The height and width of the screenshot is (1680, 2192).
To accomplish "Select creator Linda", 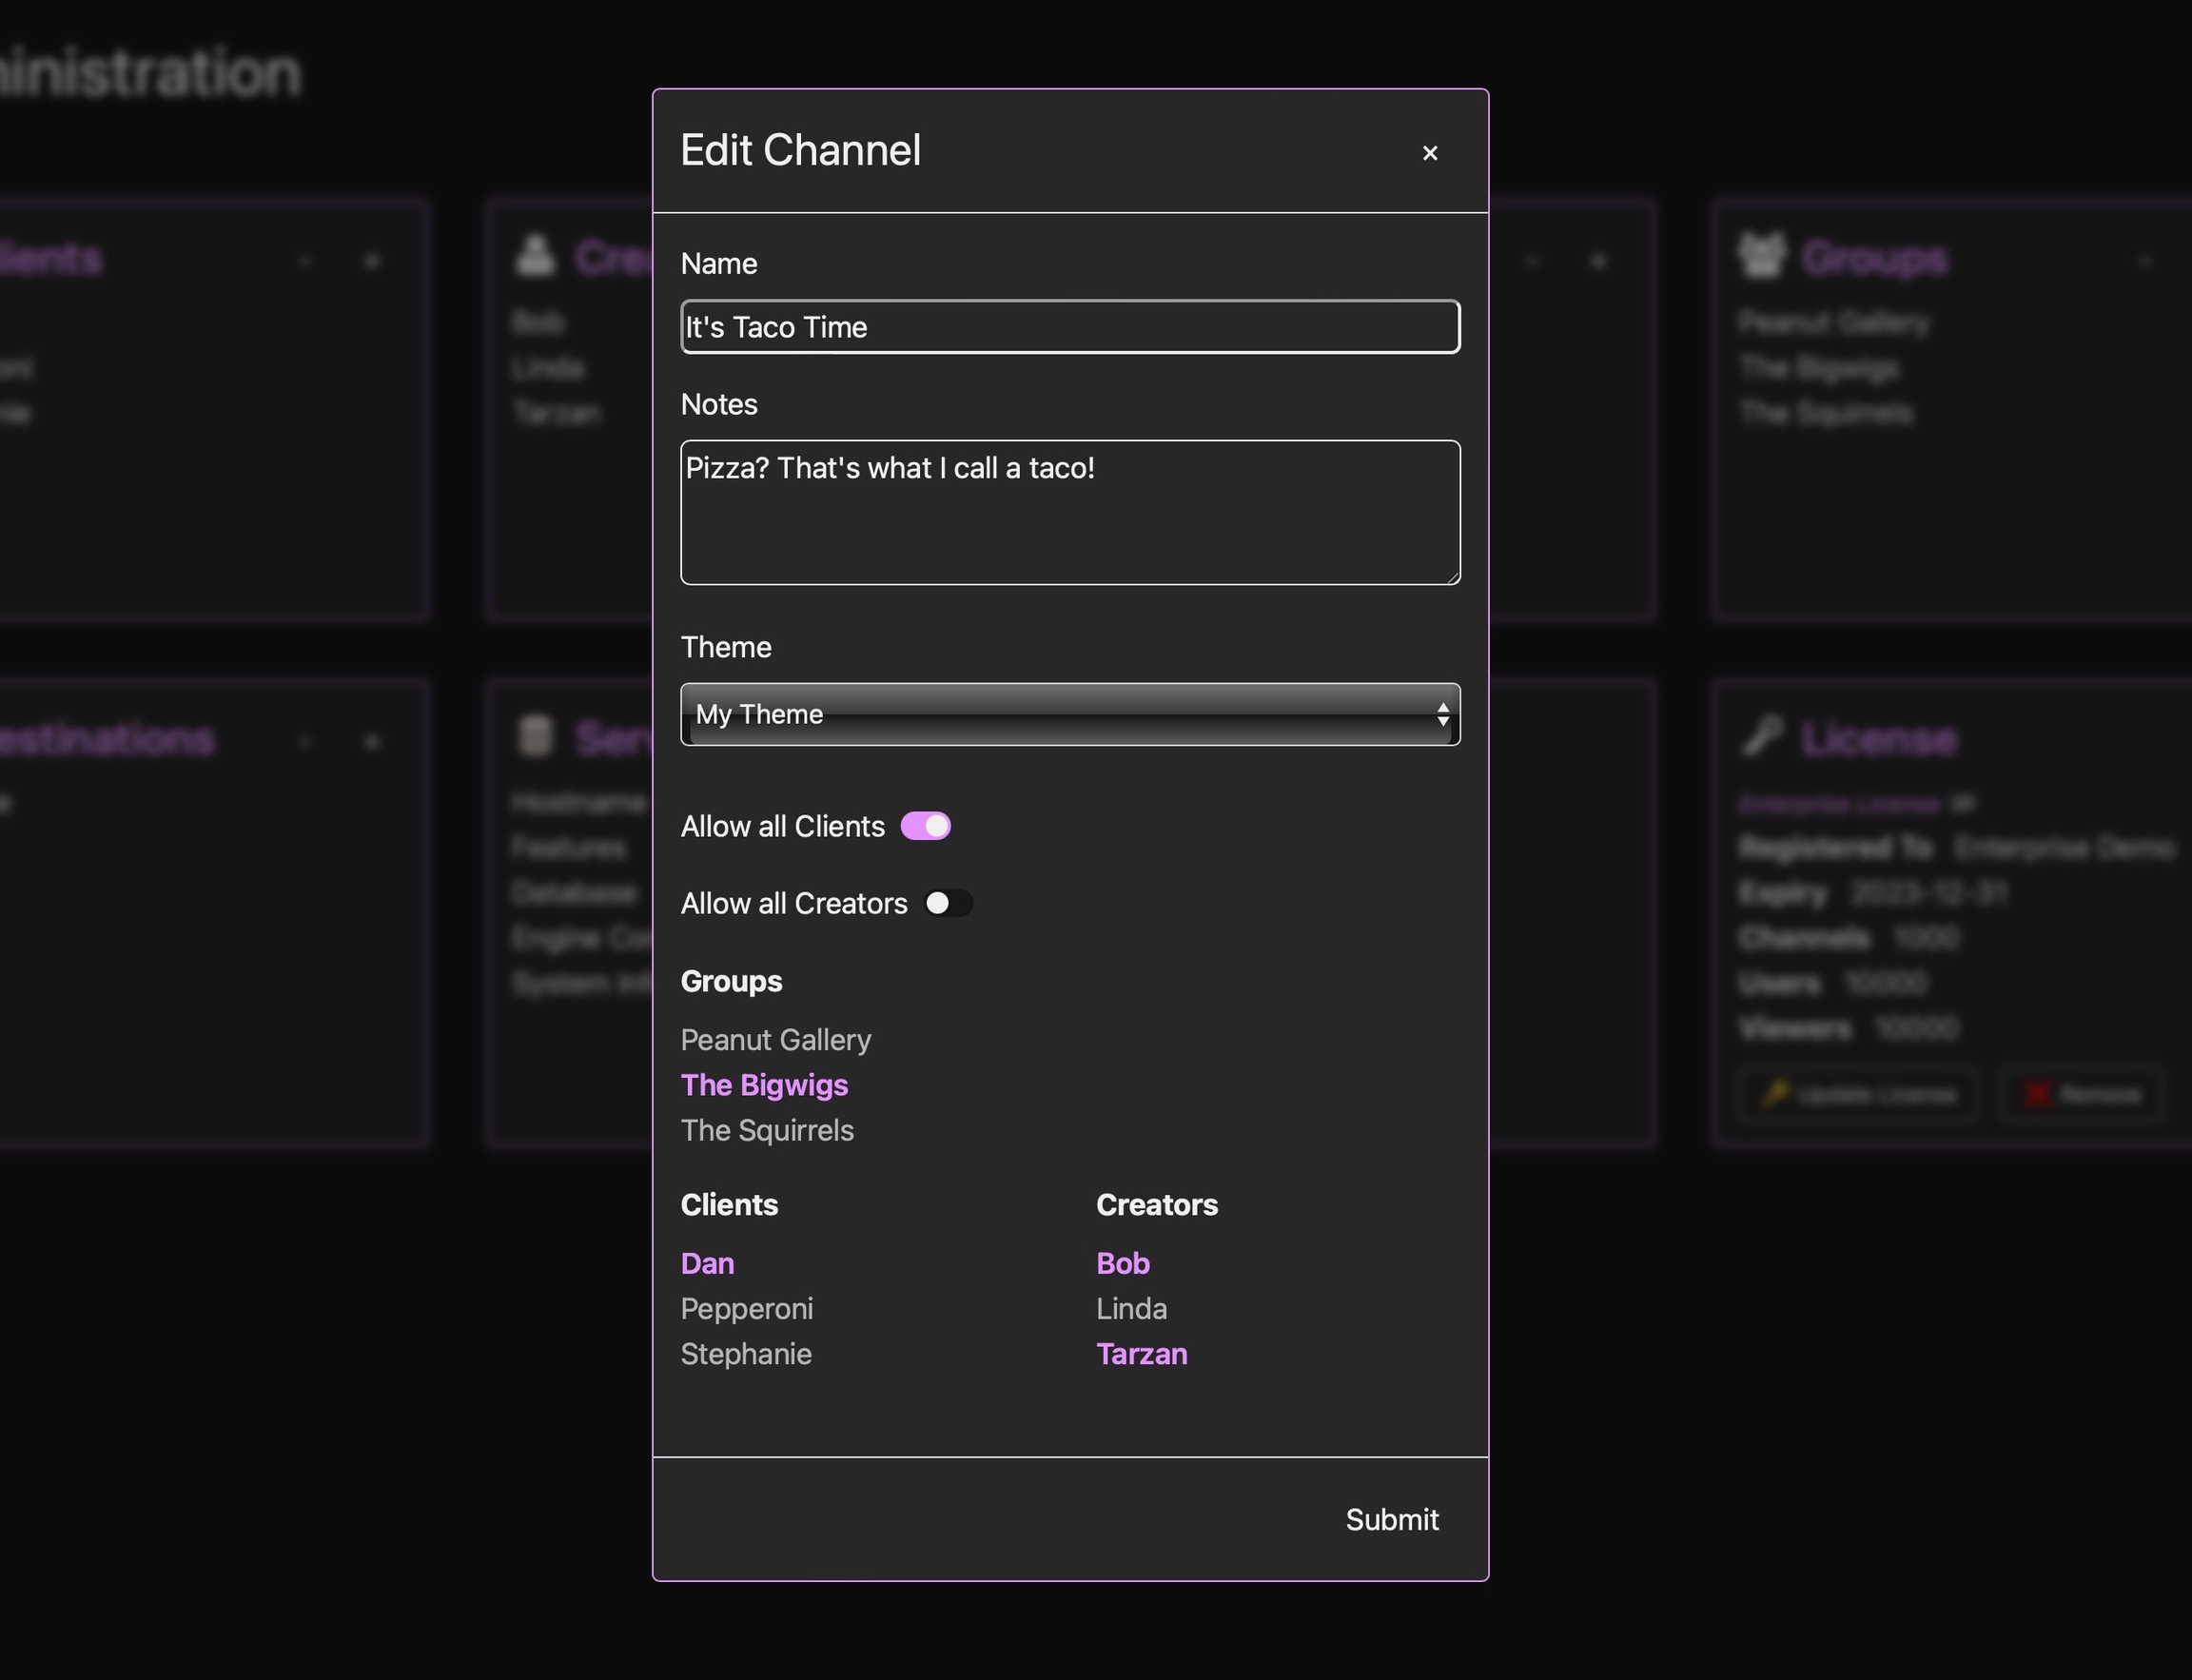I will pos(1131,1308).
